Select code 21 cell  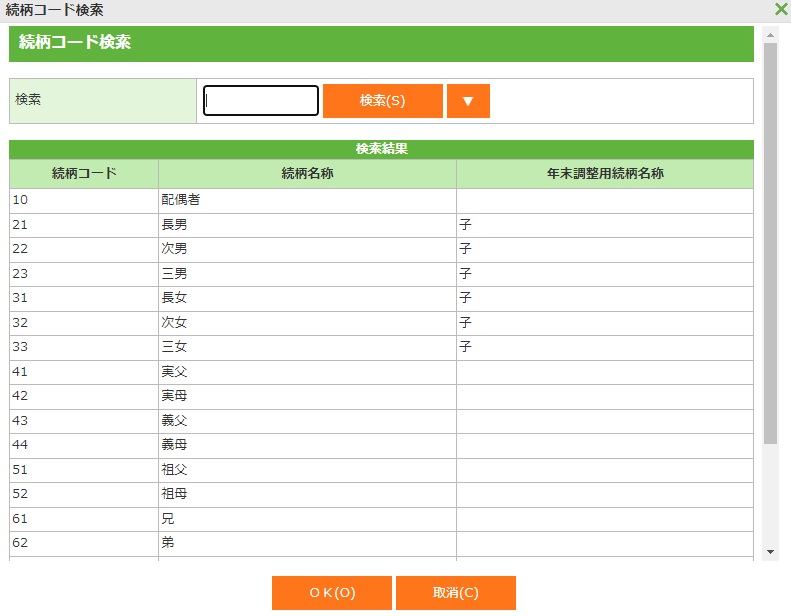(x=84, y=225)
